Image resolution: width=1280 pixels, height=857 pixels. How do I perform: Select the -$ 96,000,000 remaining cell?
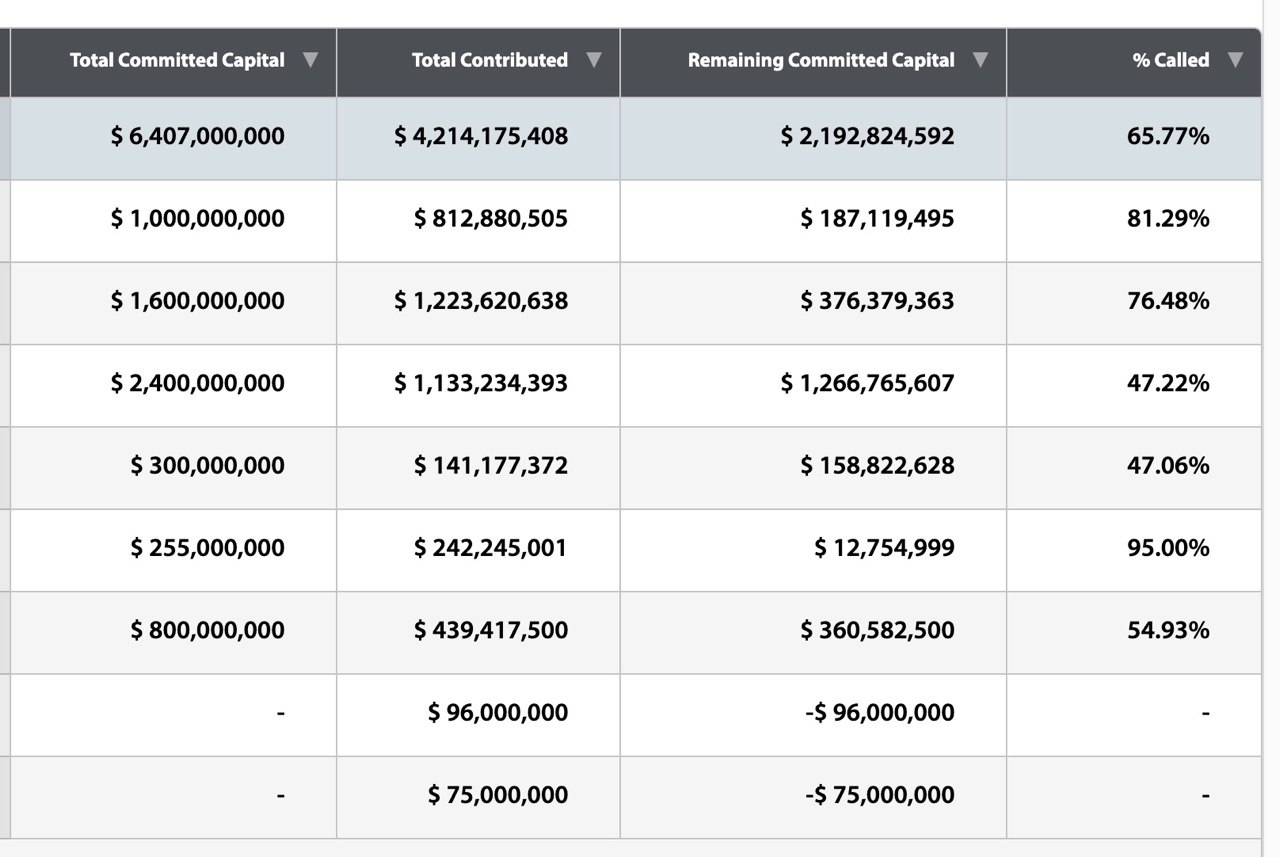click(x=879, y=712)
